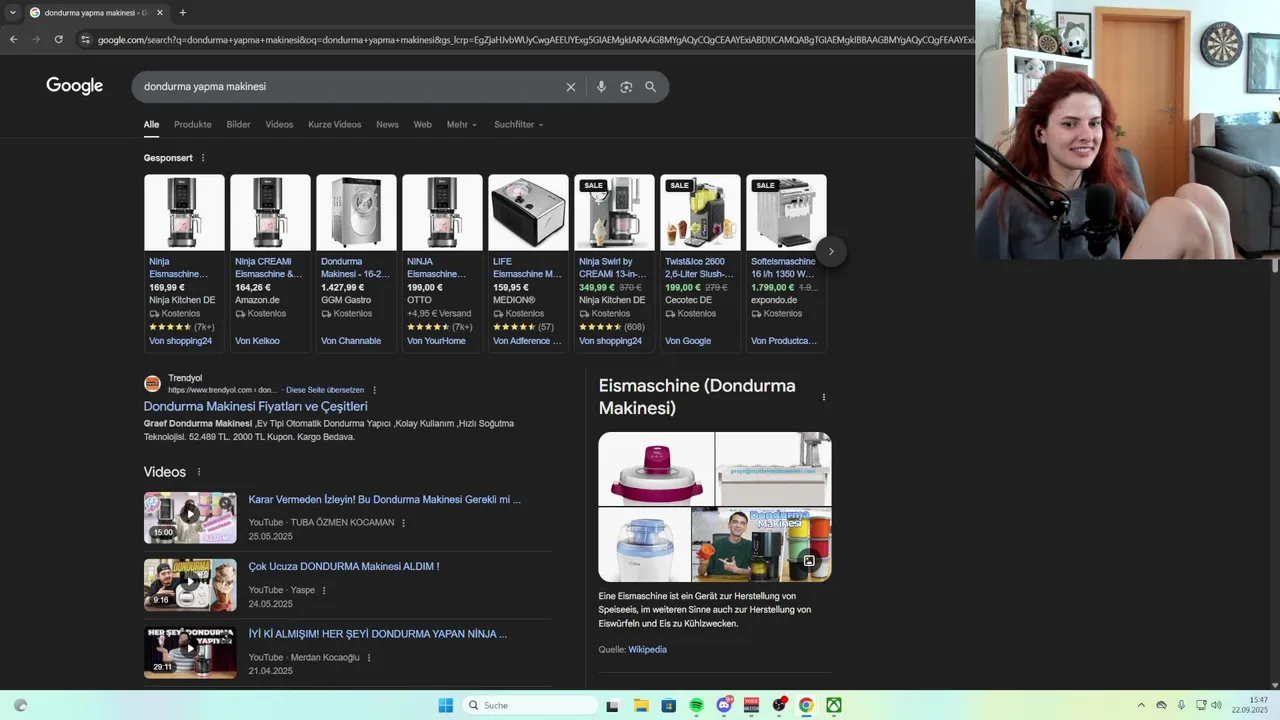Screen dimensions: 1280x720
Task: Play the 9:16 video thumbnail
Action: click(x=190, y=585)
